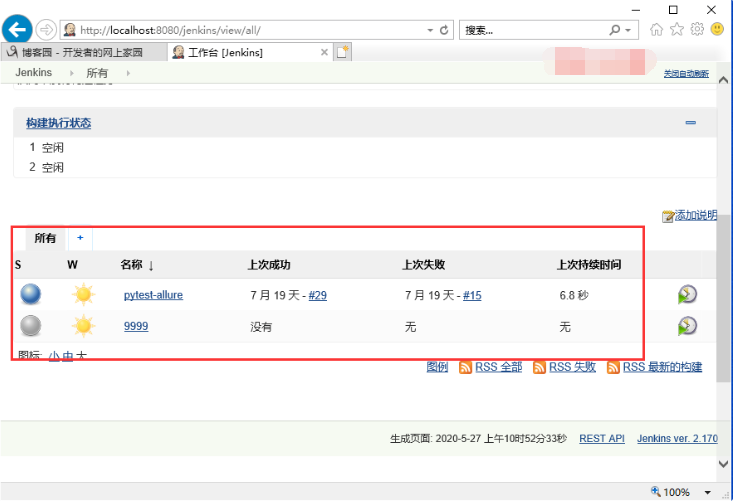Click the RSS icon beside RSS 最新的构建
Viewport: 733px width, 501px height.
pyautogui.click(x=613, y=368)
